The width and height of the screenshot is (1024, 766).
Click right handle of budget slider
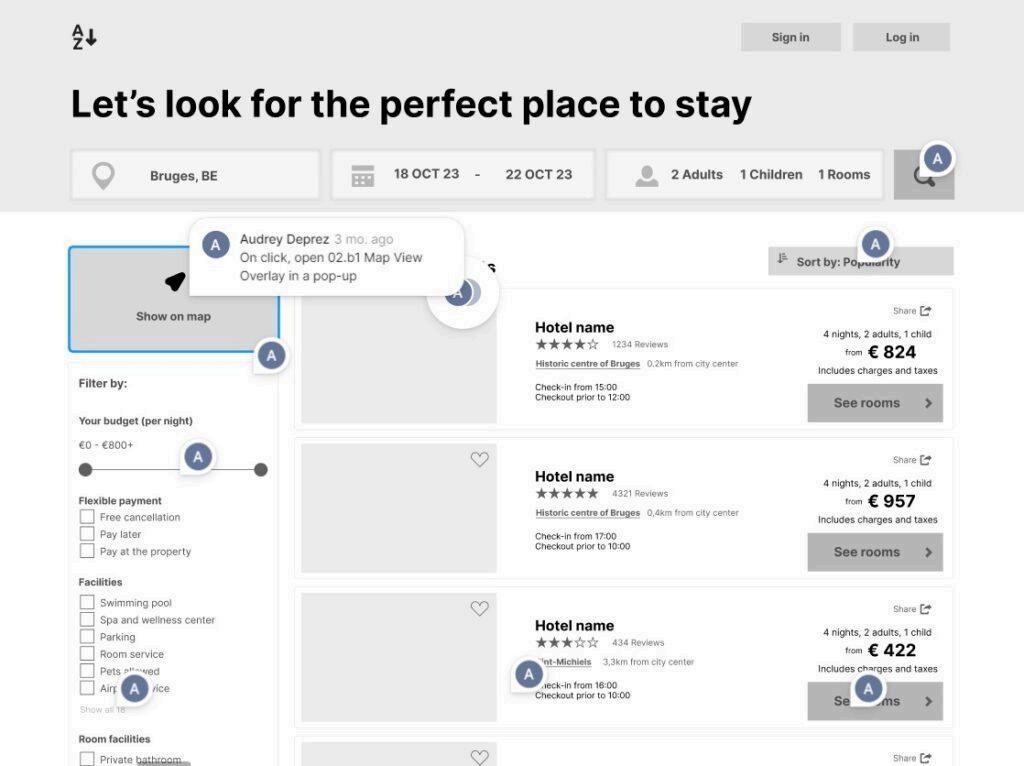coord(261,470)
